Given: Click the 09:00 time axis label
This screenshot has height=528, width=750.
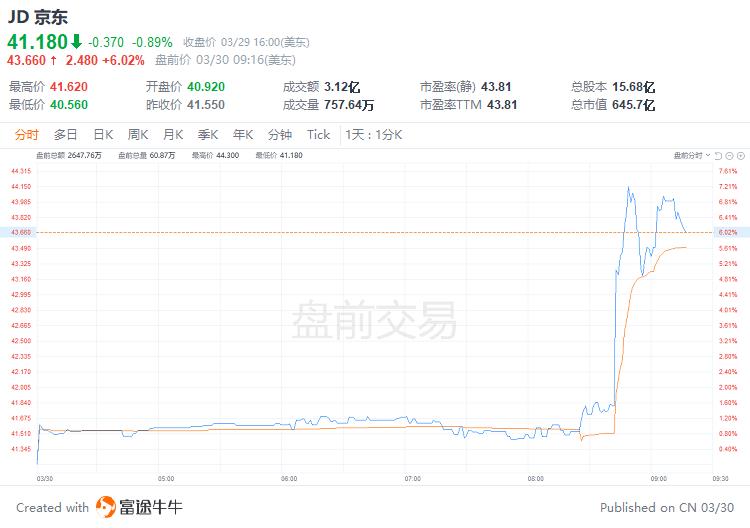Looking at the screenshot, I should (658, 479).
